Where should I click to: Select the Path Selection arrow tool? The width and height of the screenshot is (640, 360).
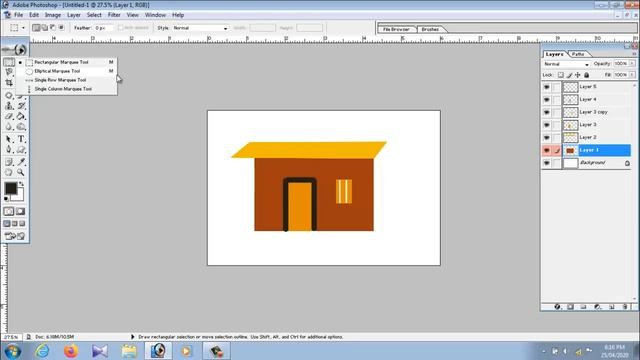9,139
